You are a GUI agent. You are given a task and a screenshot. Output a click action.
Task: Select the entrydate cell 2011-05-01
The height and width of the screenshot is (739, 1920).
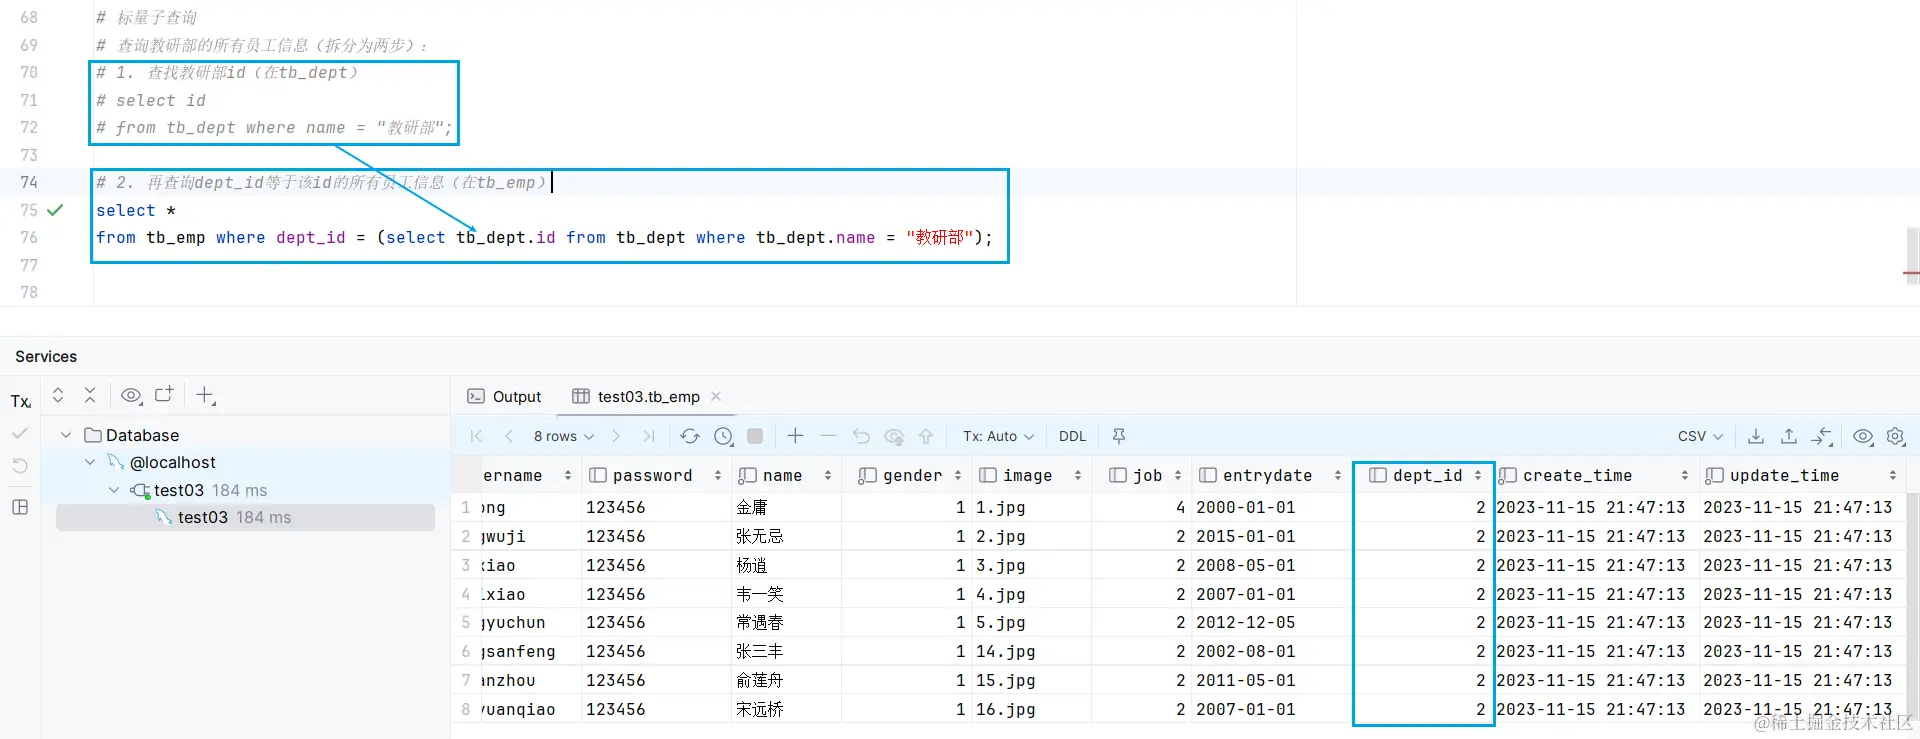[1271, 680]
